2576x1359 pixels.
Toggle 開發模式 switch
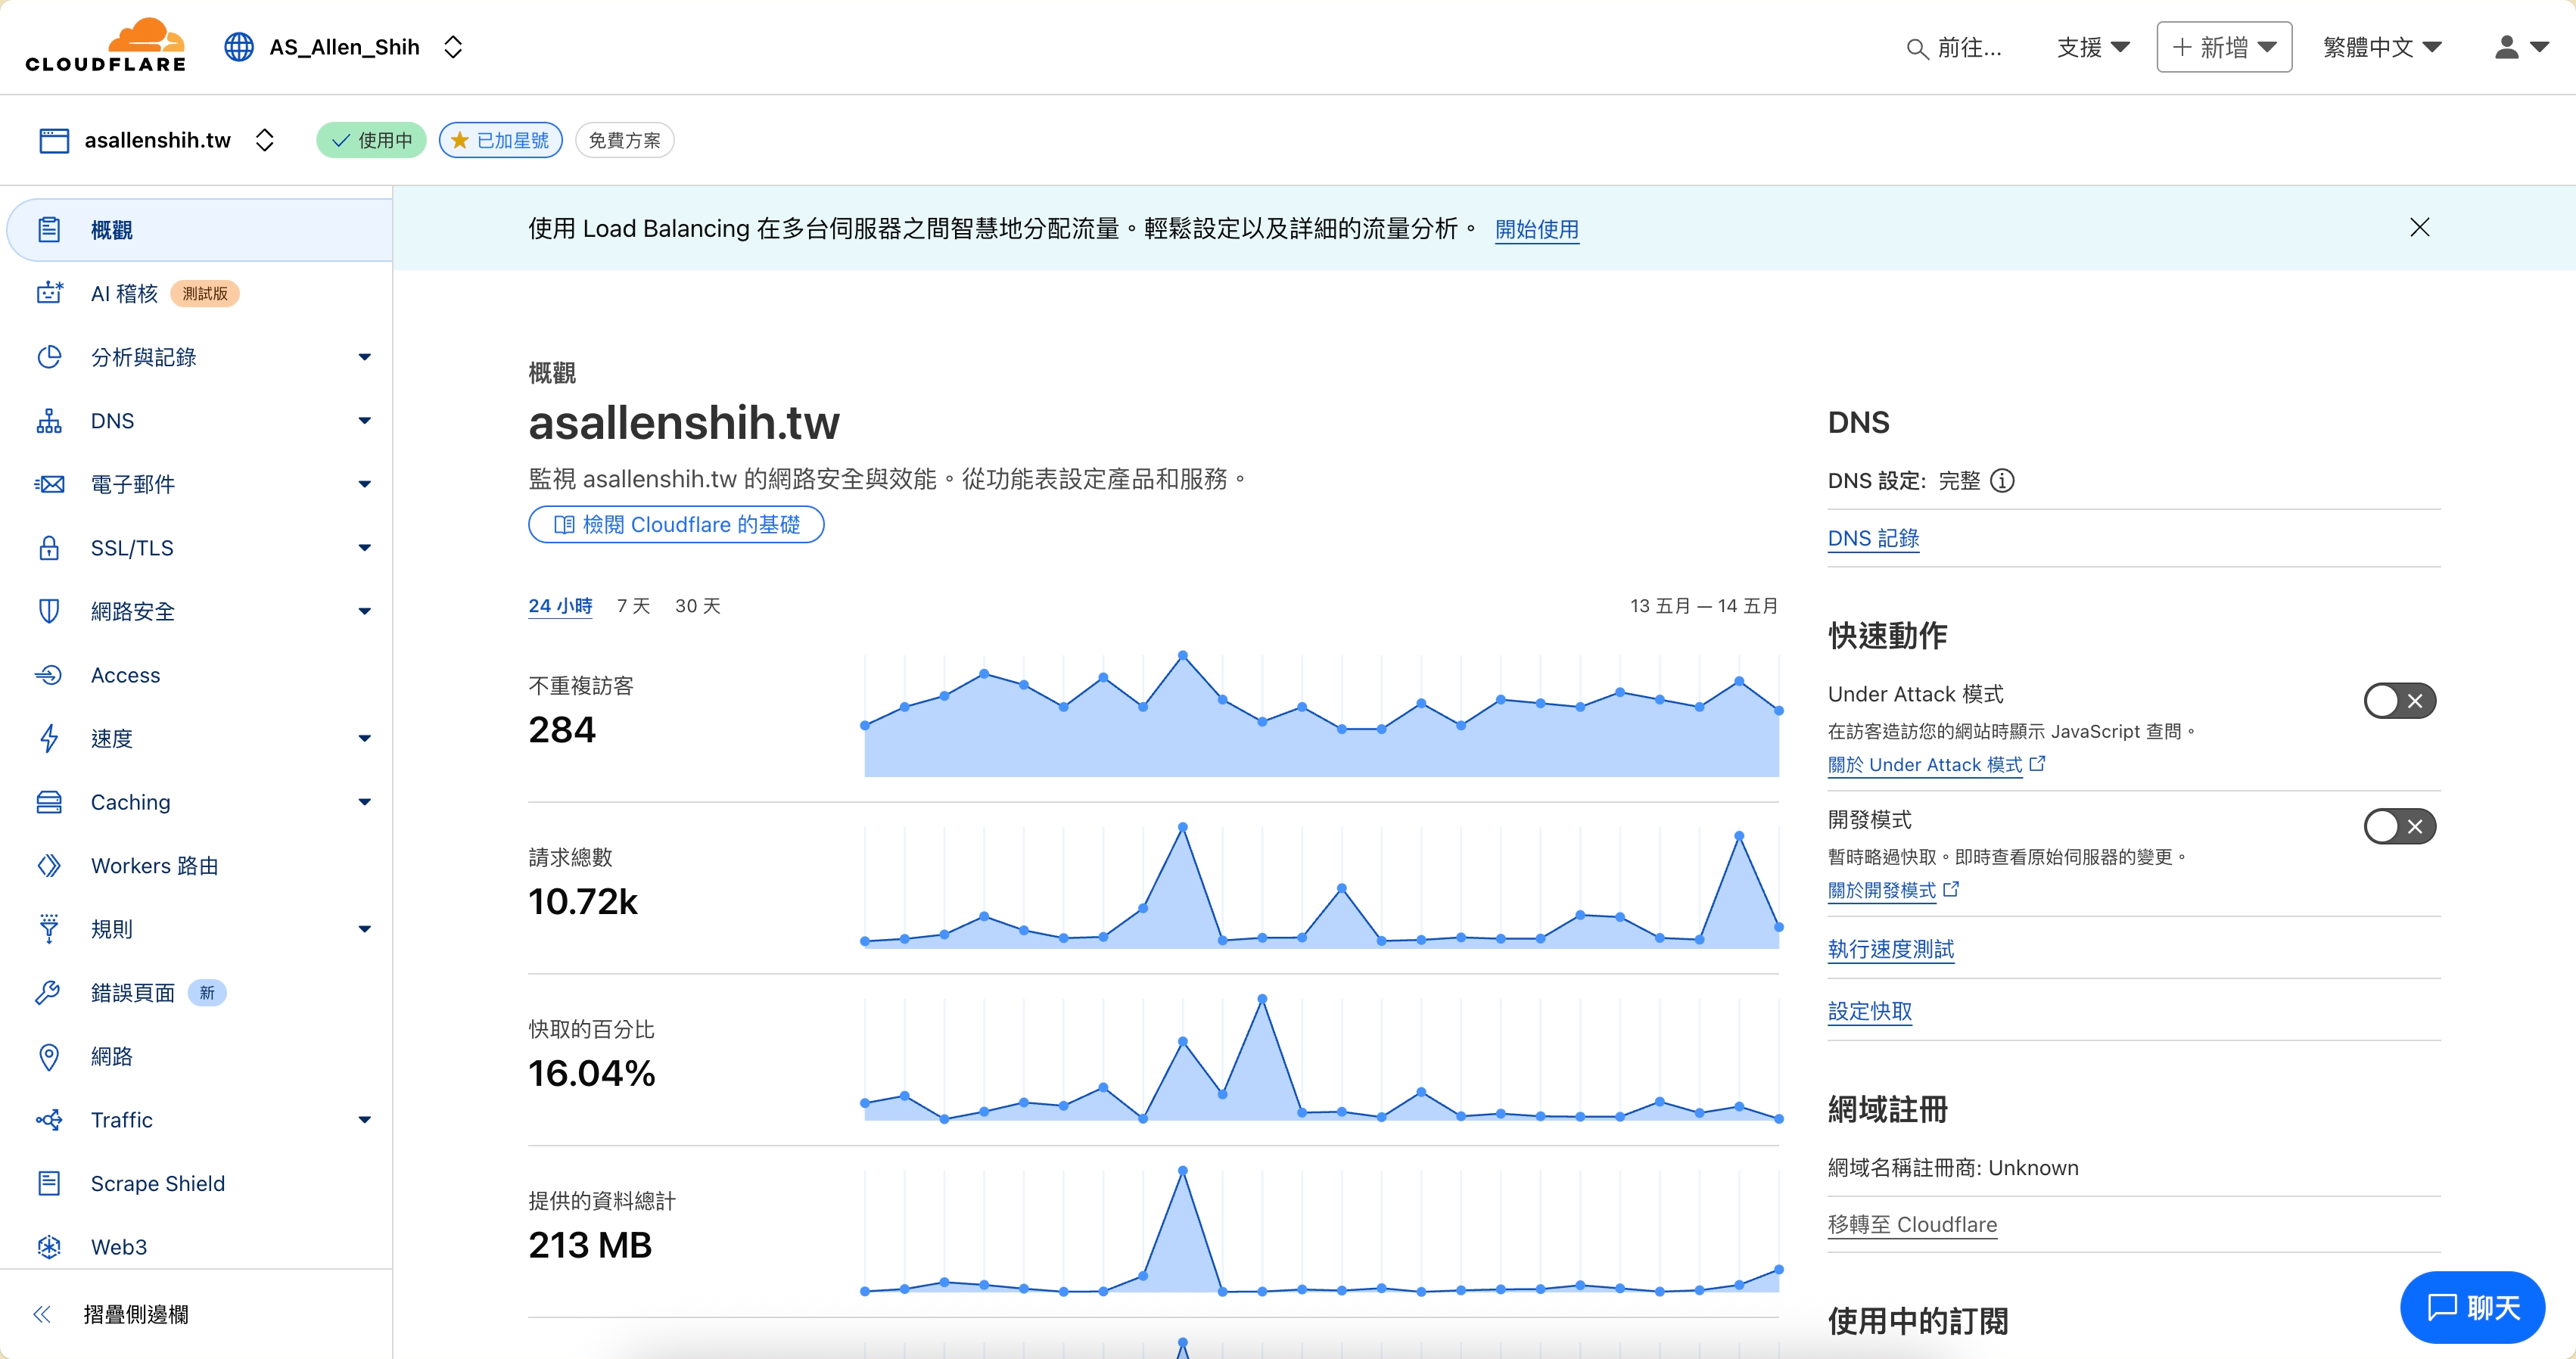2399,827
